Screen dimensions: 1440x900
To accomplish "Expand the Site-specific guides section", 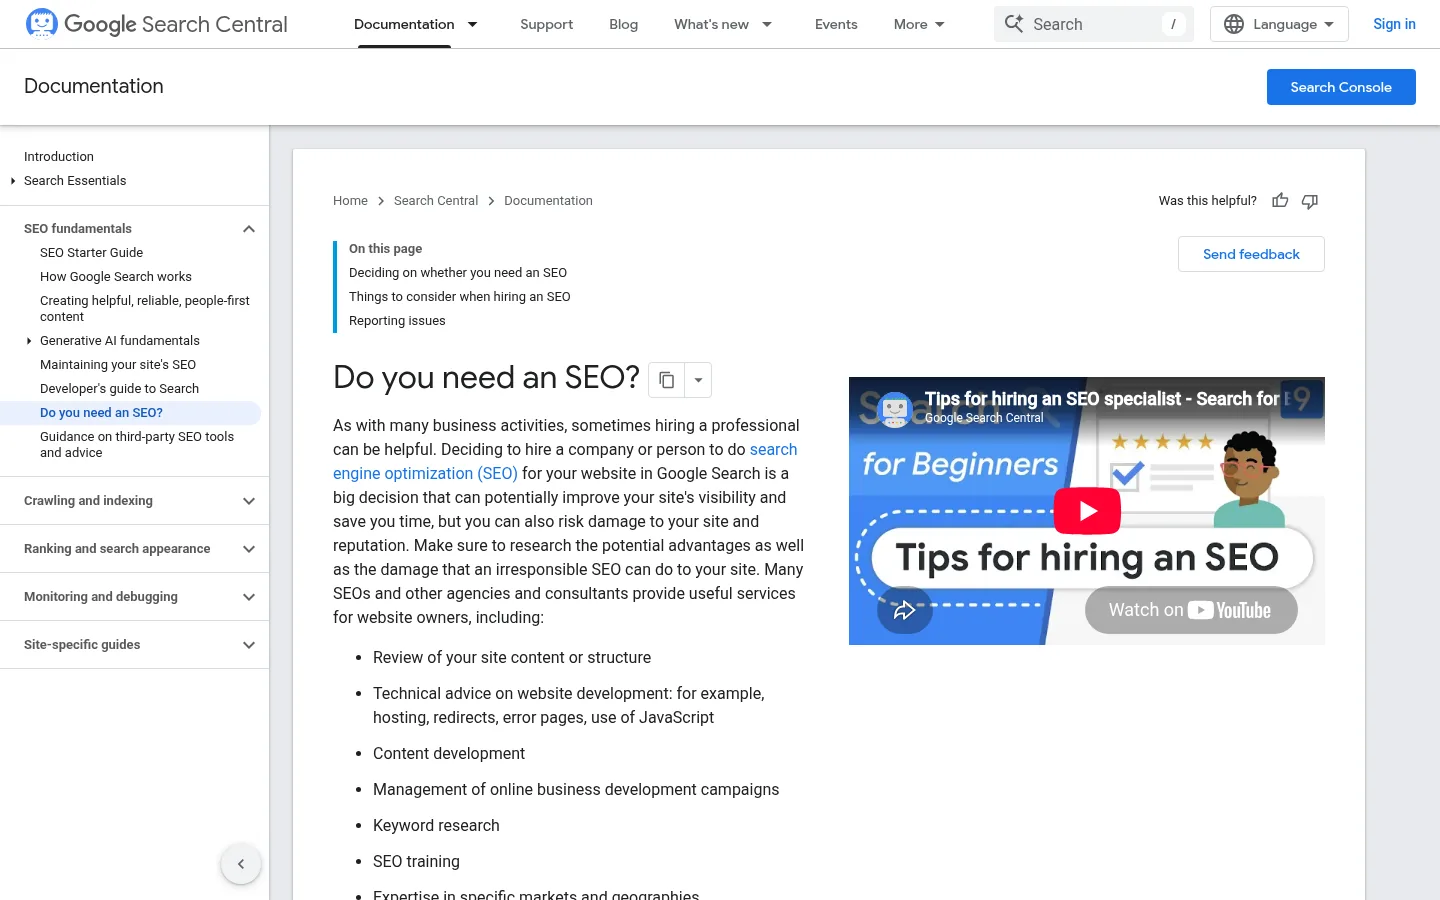I will tap(249, 645).
